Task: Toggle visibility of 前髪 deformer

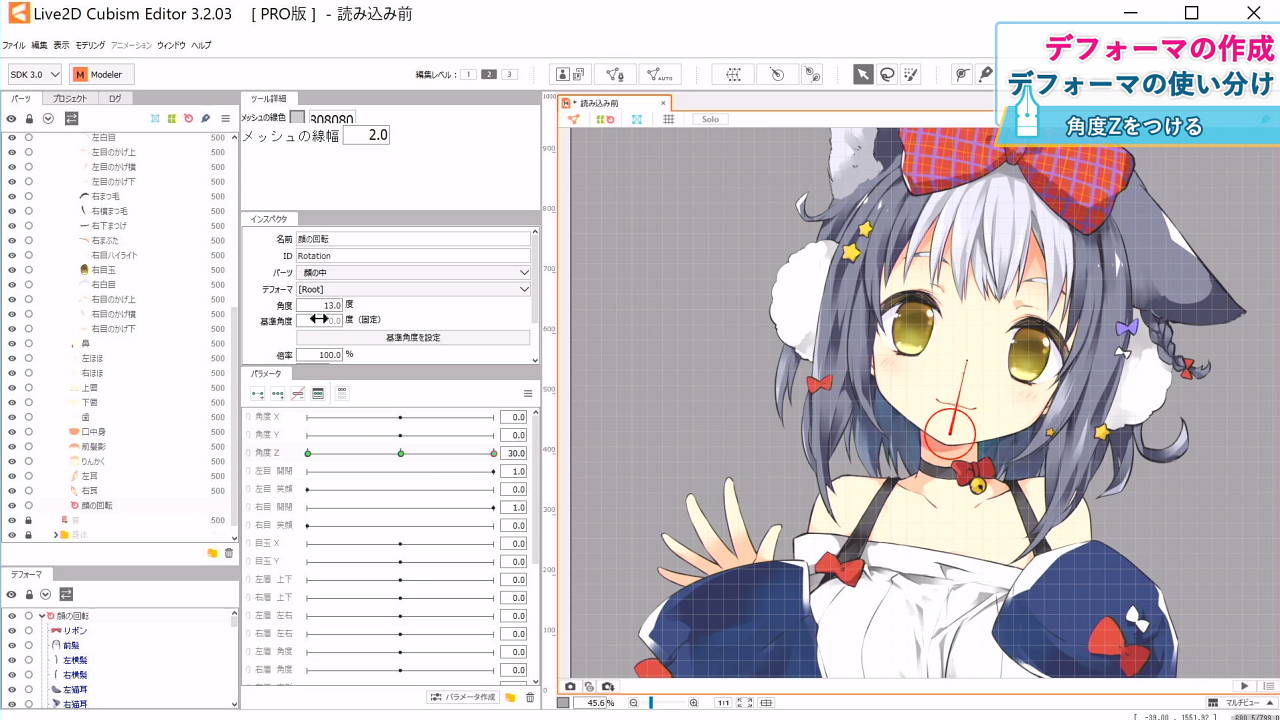Action: pyautogui.click(x=12, y=646)
